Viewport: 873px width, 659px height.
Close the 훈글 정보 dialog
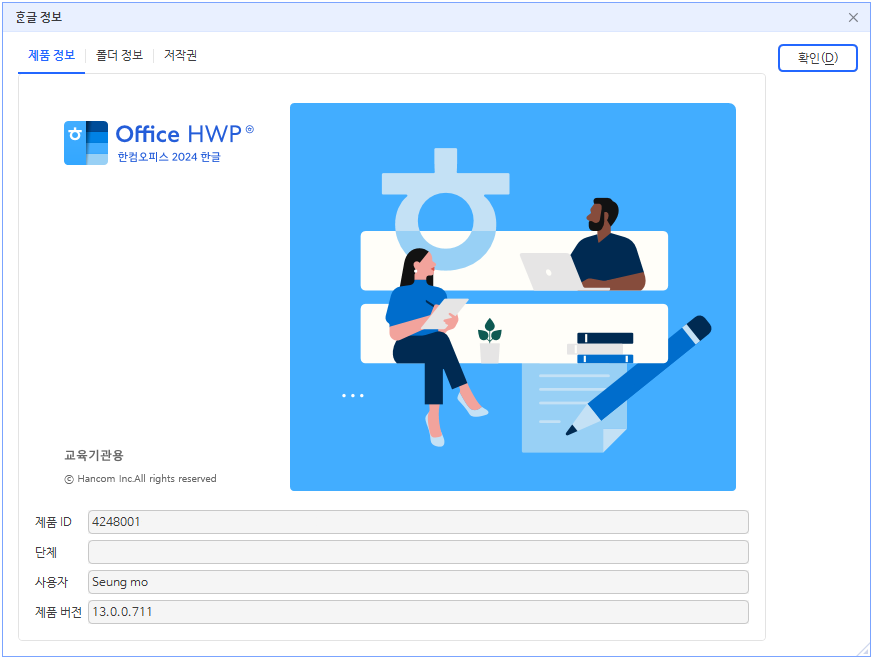point(853,17)
